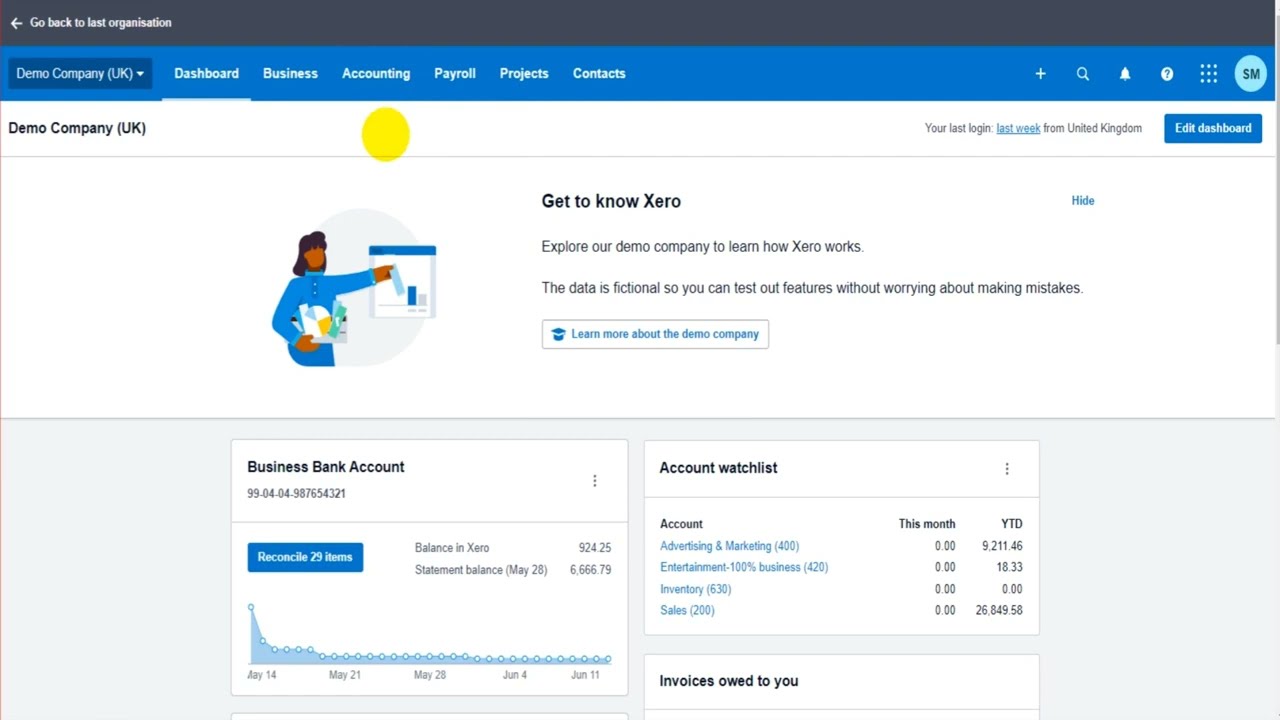Click the Account watchlist heading
Screen dimensions: 1280x720
point(718,468)
